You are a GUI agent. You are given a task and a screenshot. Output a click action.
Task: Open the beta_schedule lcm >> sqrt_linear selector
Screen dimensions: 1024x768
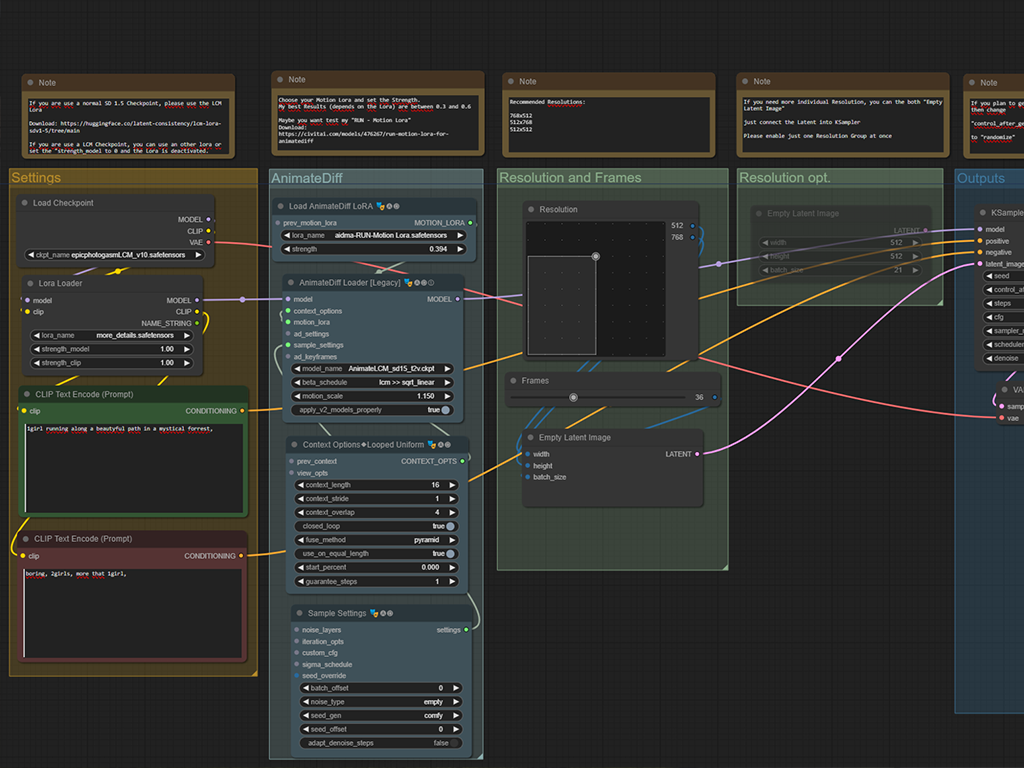tap(372, 383)
